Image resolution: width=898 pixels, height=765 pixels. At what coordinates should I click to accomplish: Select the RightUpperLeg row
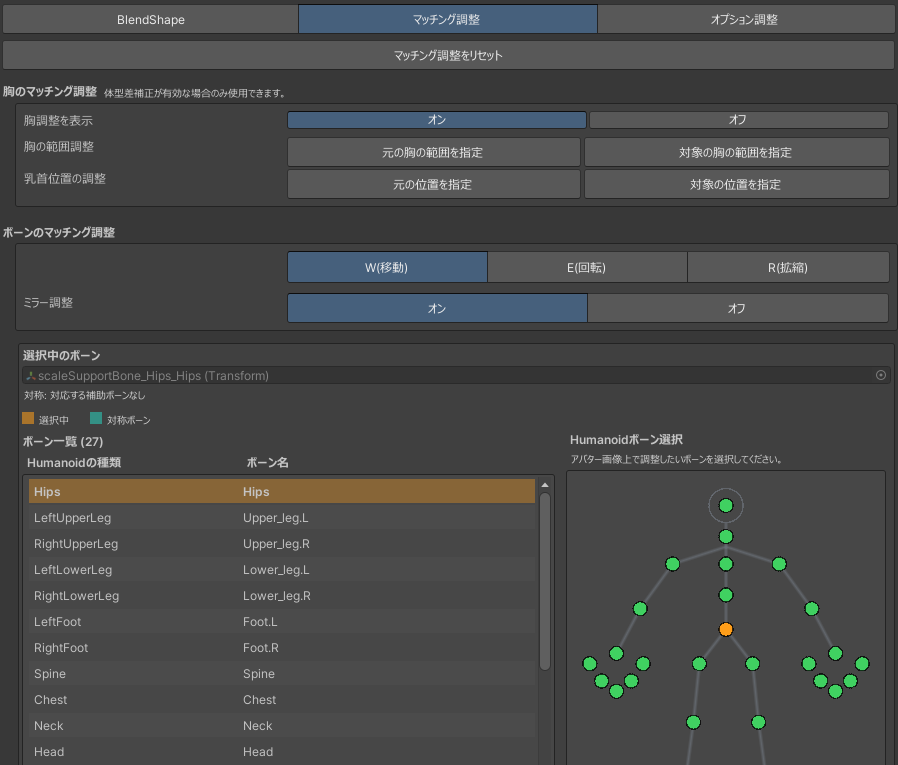click(x=282, y=543)
